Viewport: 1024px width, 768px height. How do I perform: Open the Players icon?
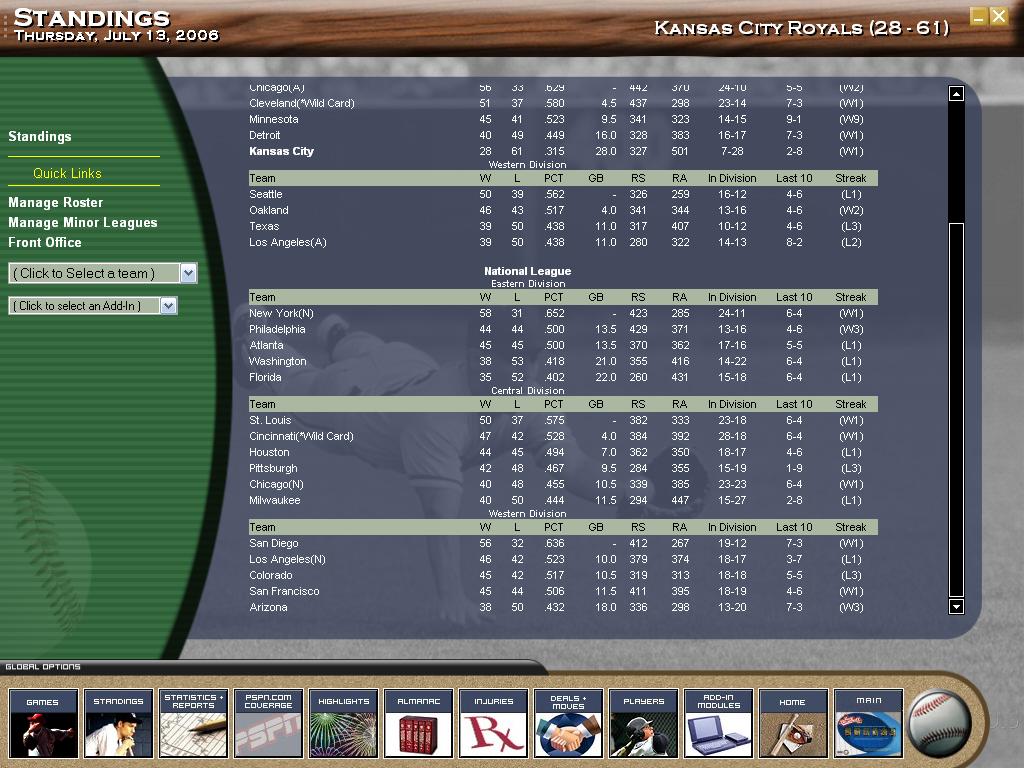click(643, 723)
